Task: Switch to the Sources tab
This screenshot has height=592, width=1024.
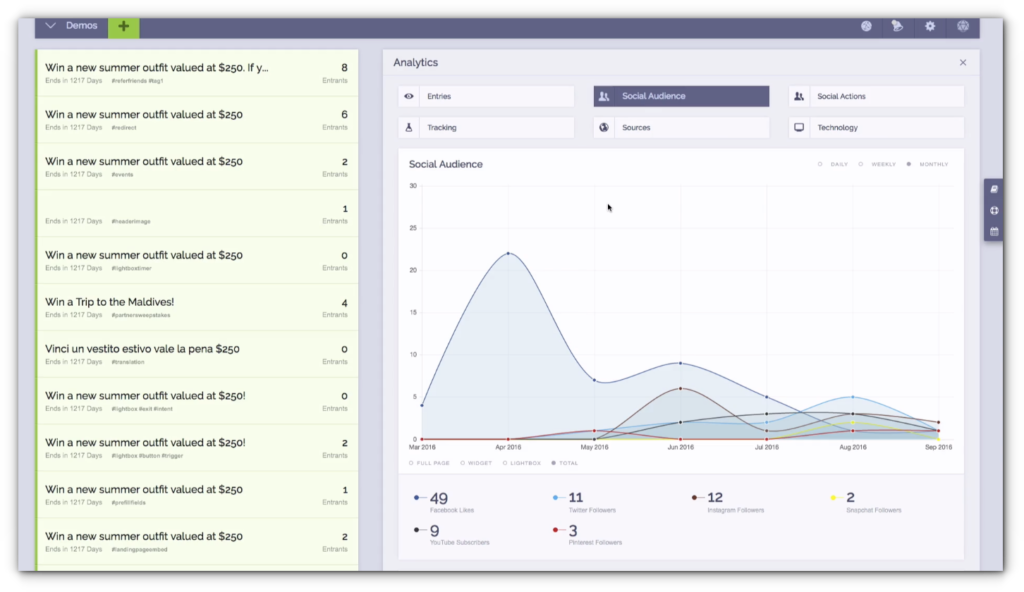Action: (681, 127)
